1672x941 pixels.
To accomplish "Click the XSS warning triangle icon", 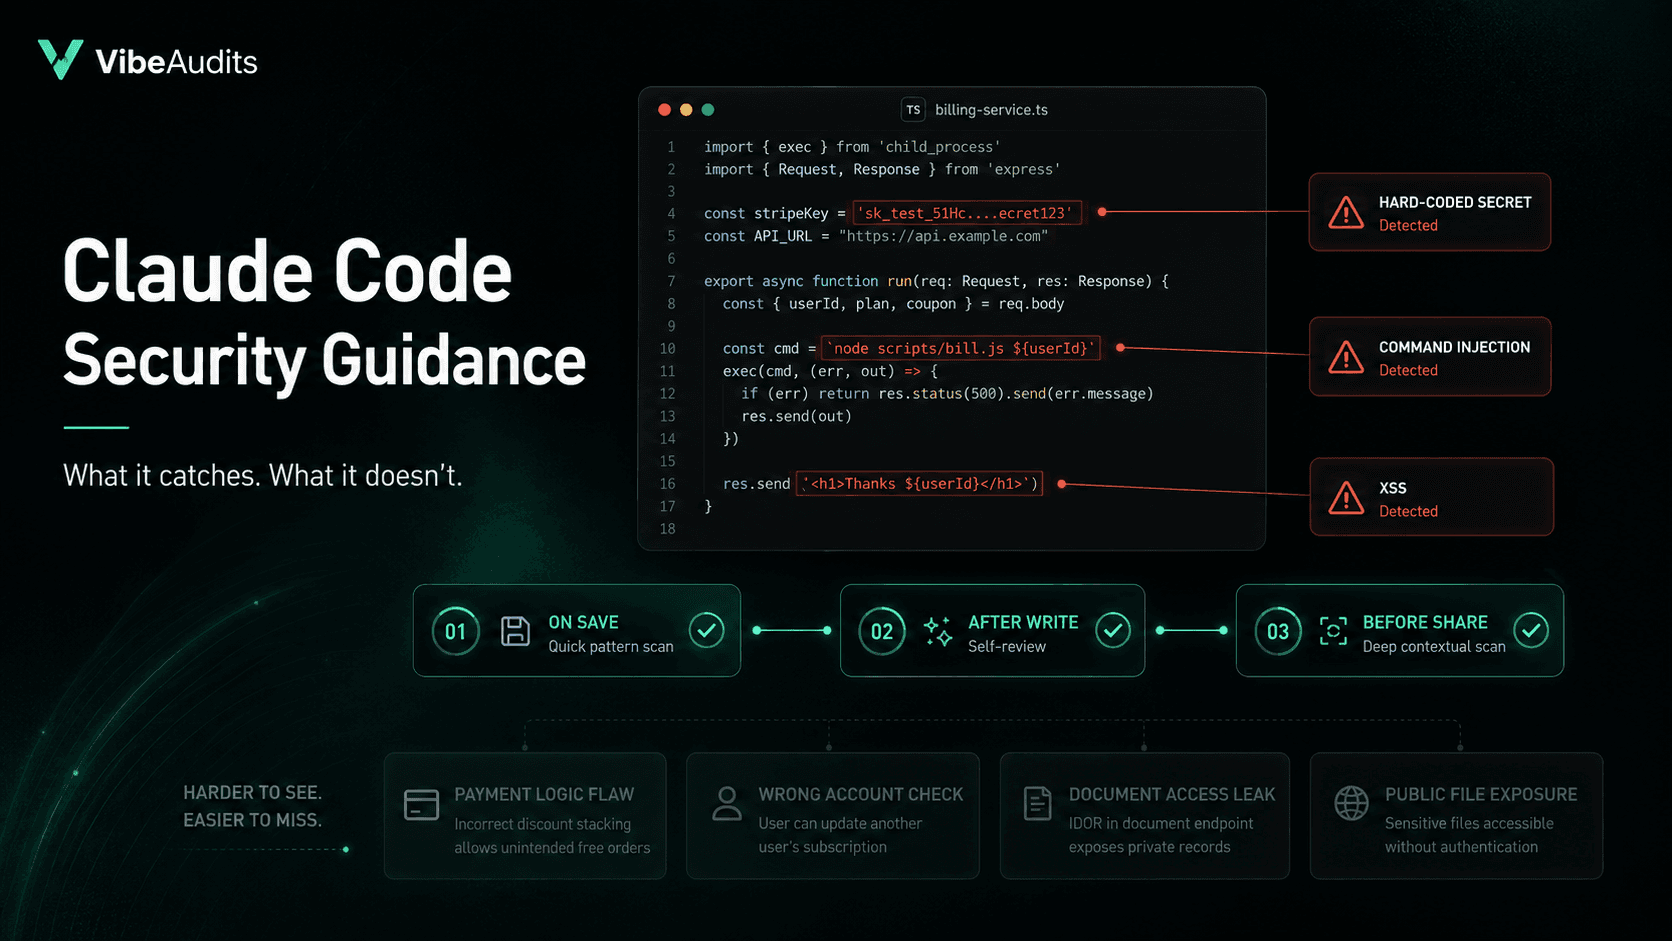I will click(1346, 498).
